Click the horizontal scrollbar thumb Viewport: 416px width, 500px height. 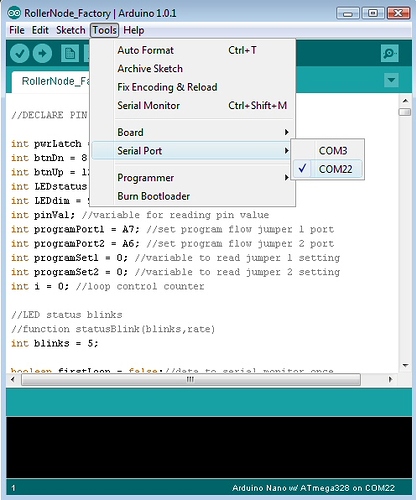(x=191, y=379)
